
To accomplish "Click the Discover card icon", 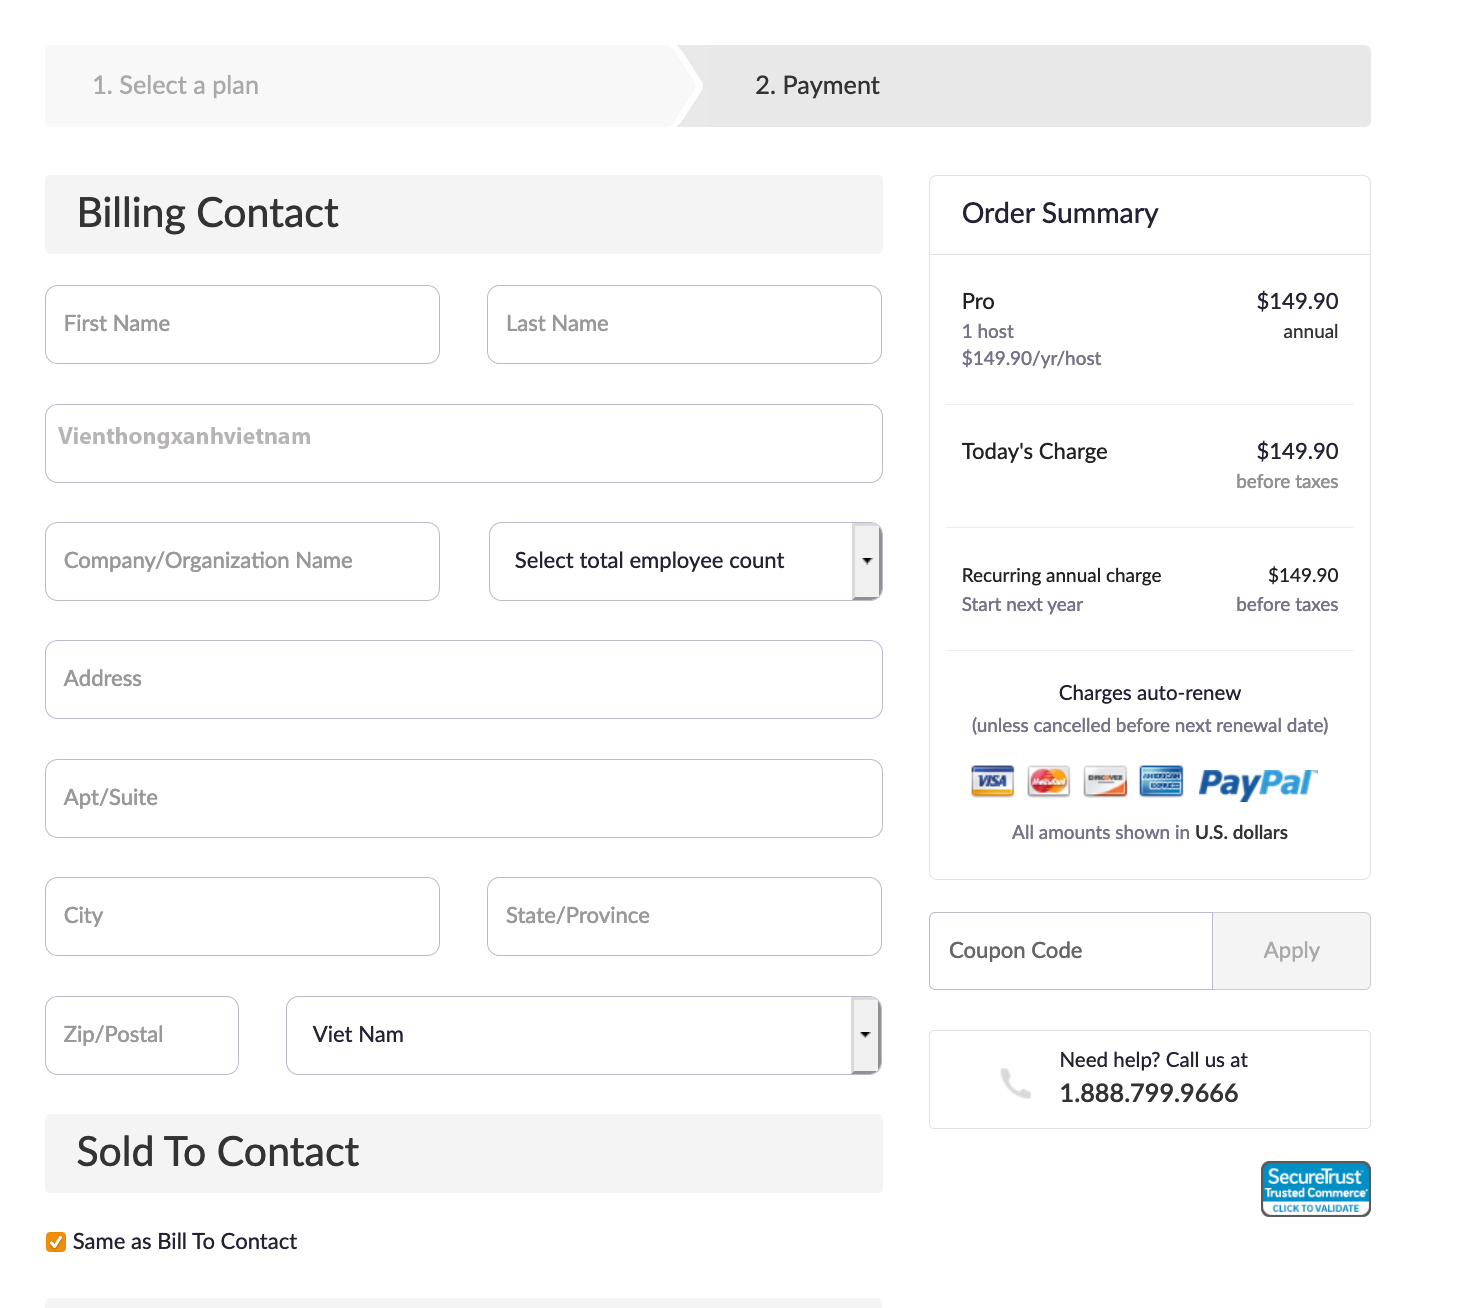I will coord(1105,781).
